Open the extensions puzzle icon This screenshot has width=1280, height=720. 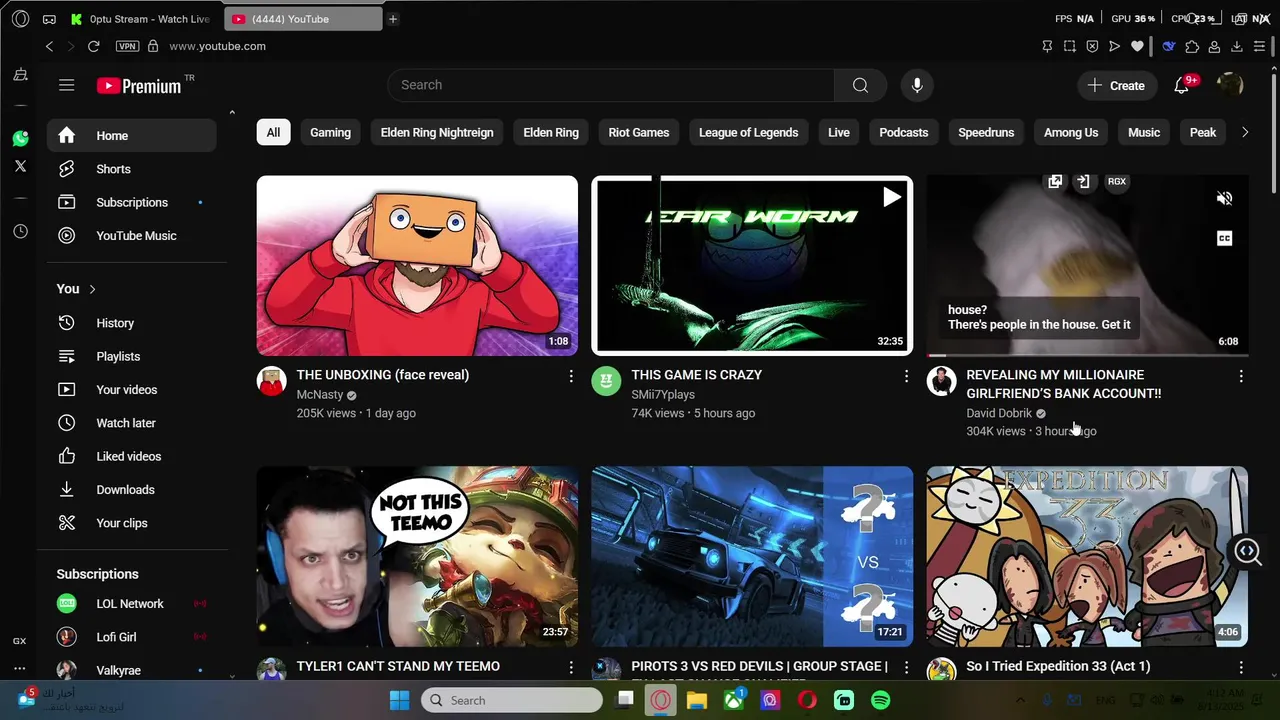(1192, 46)
